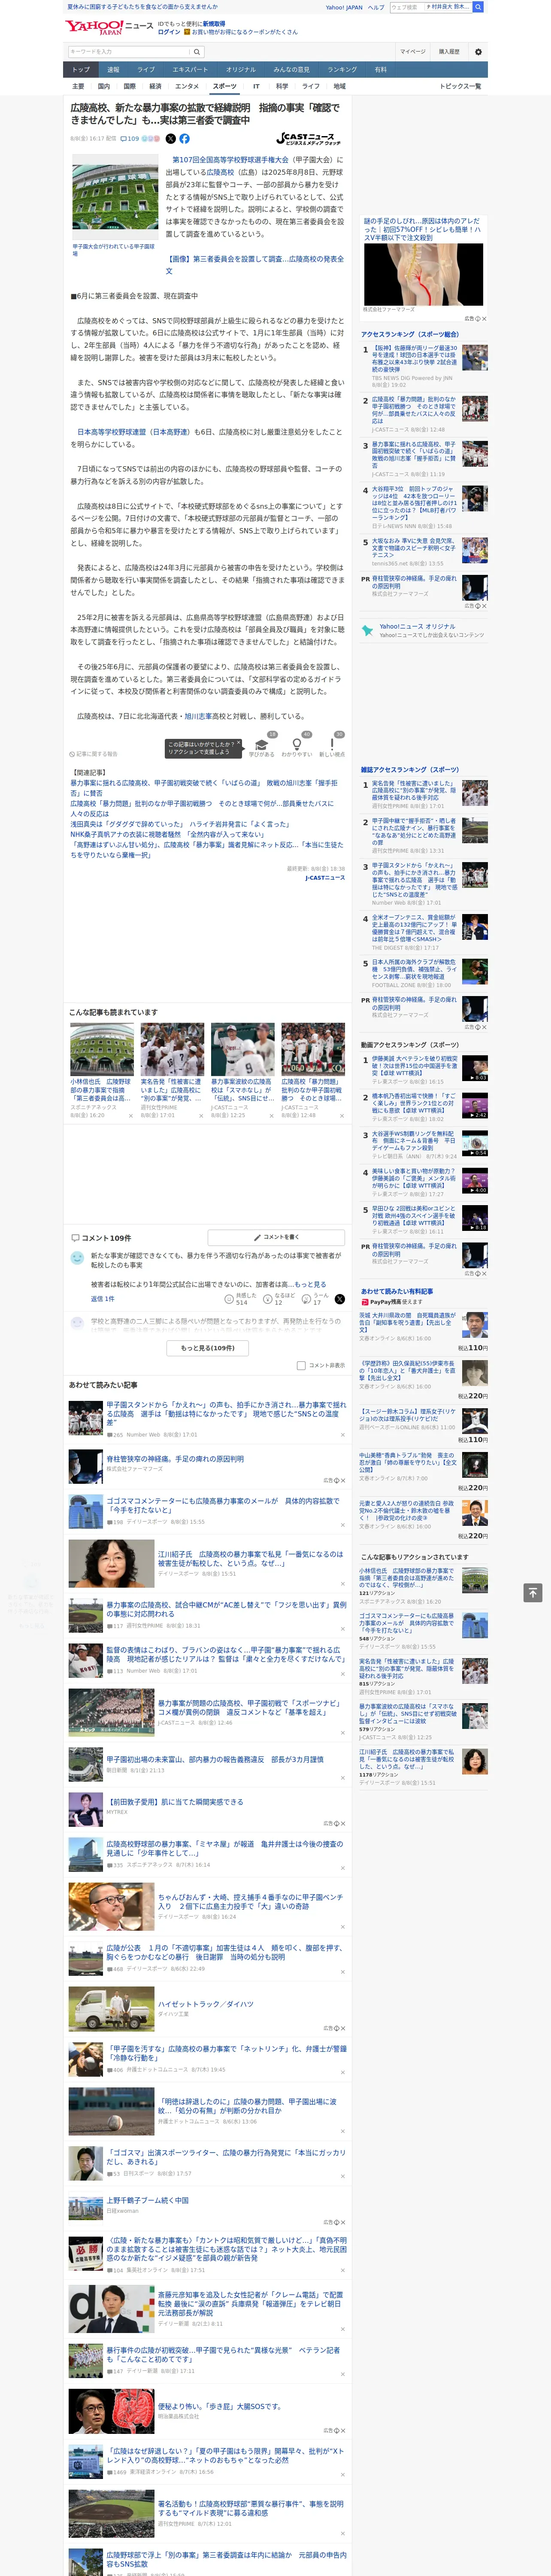
Task: Open the 返信 1件 replies link
Action: pos(102,1299)
